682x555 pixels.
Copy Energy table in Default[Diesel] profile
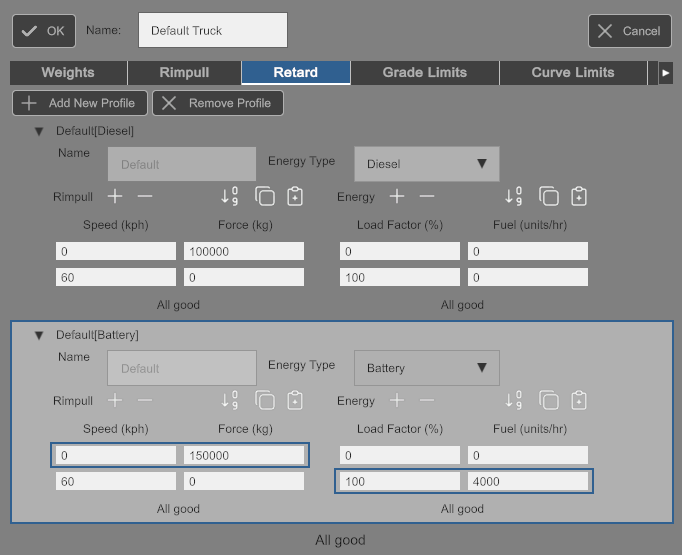[548, 197]
